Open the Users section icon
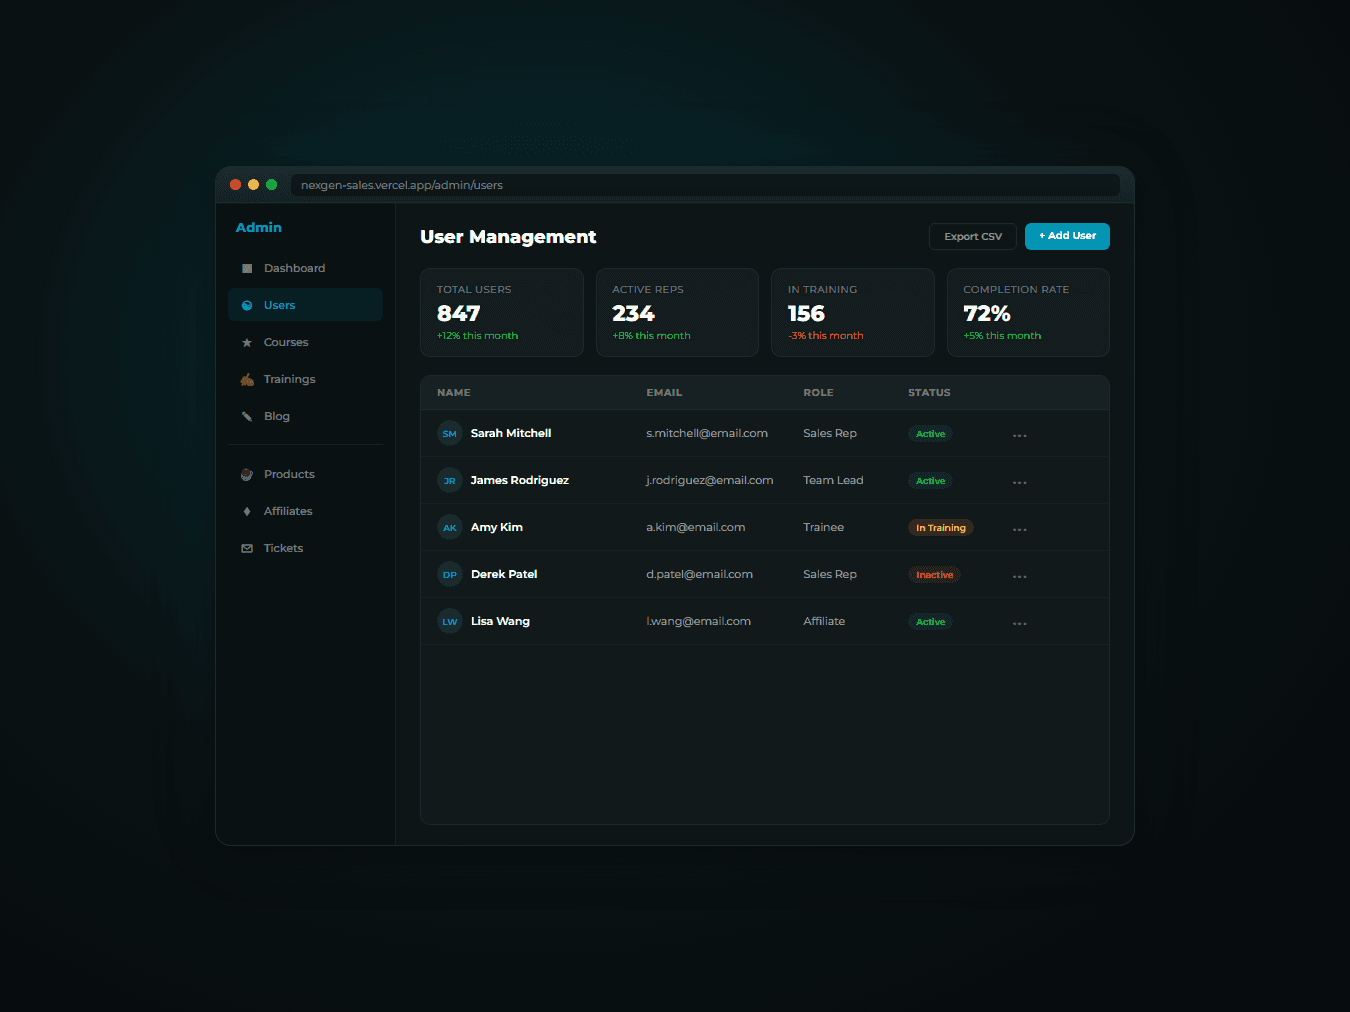 click(x=246, y=305)
